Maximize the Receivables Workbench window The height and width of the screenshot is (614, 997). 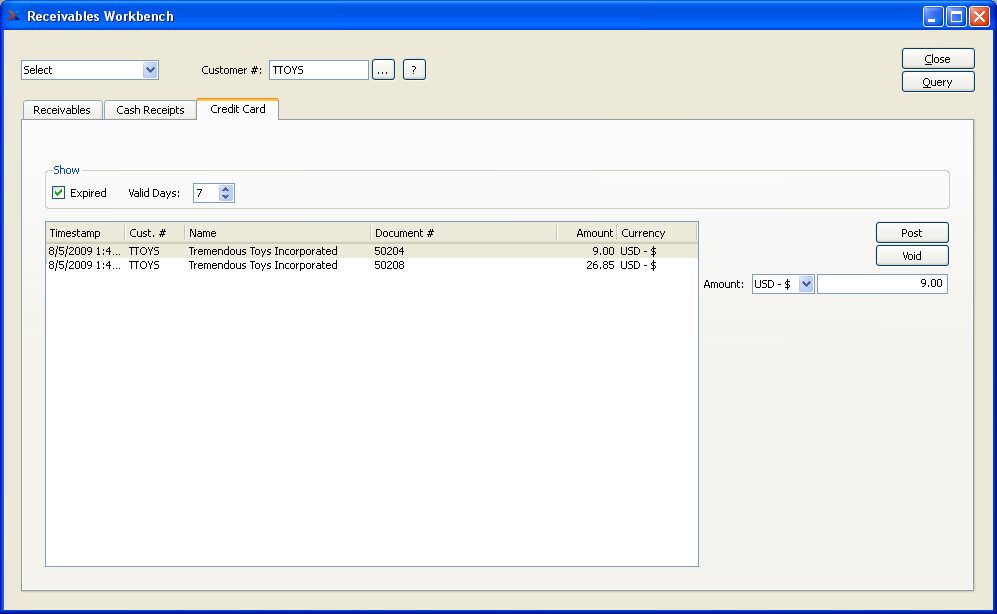[956, 16]
